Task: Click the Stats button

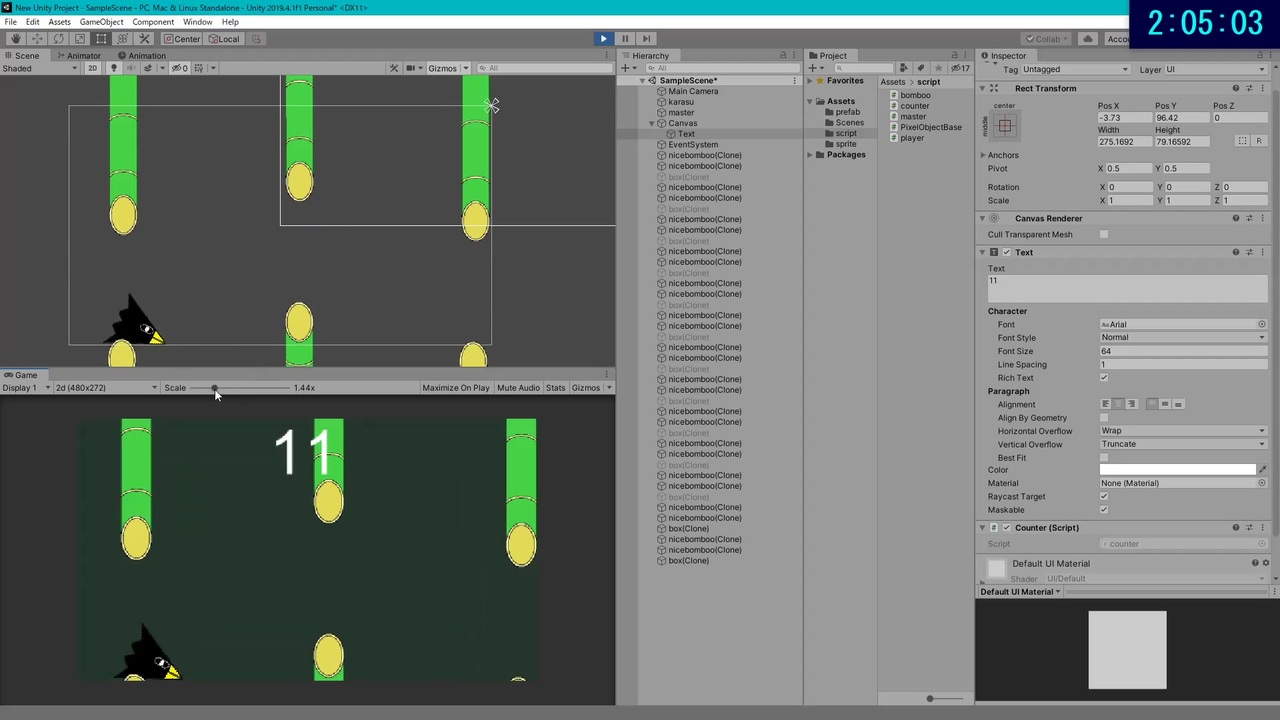Action: tap(555, 388)
